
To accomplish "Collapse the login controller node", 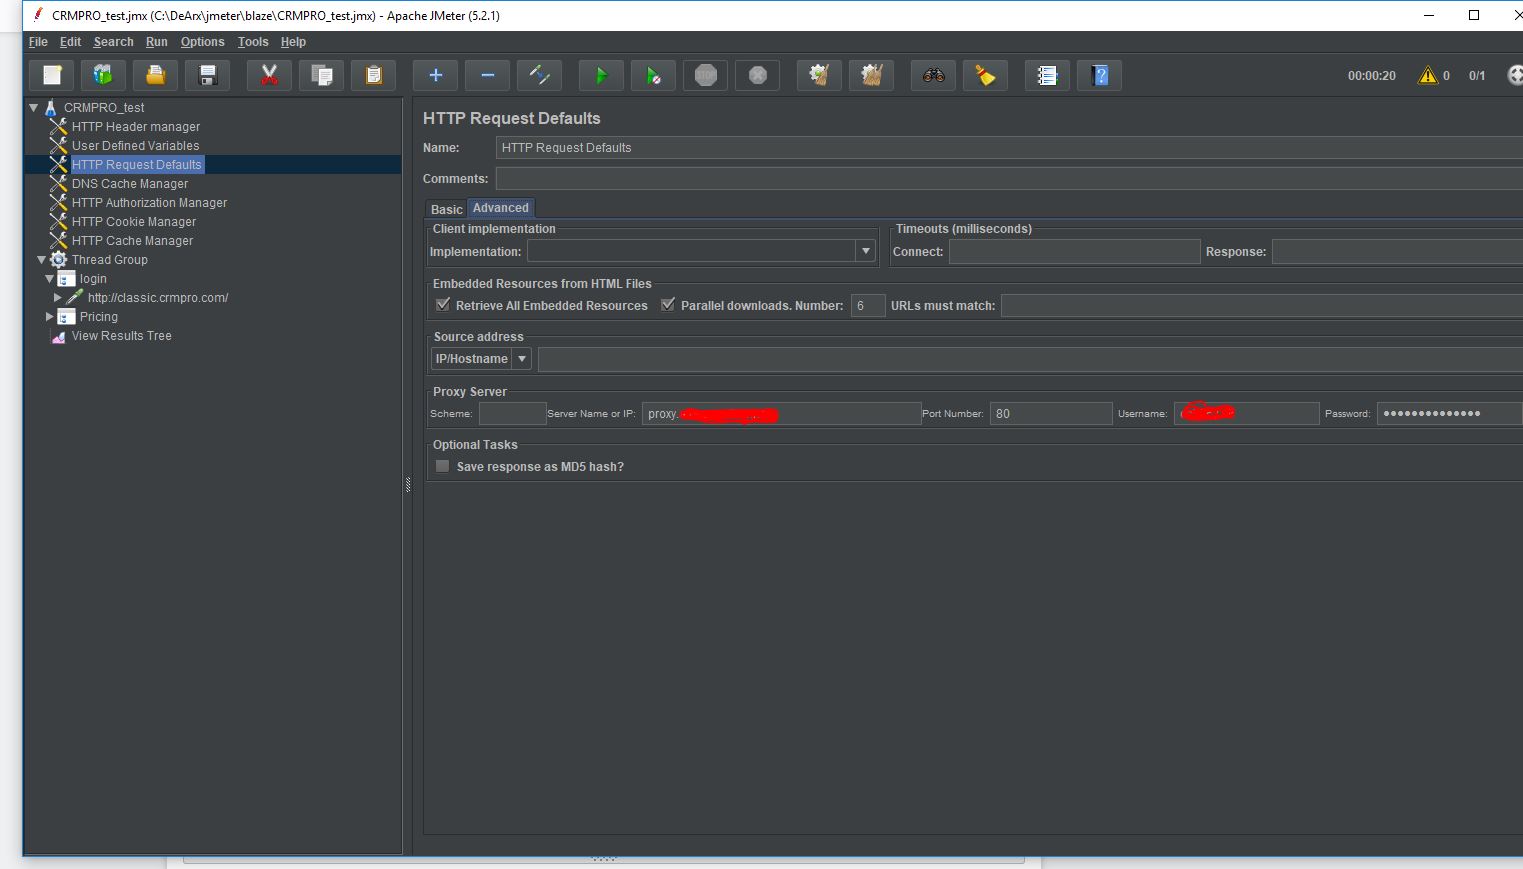I will (49, 278).
